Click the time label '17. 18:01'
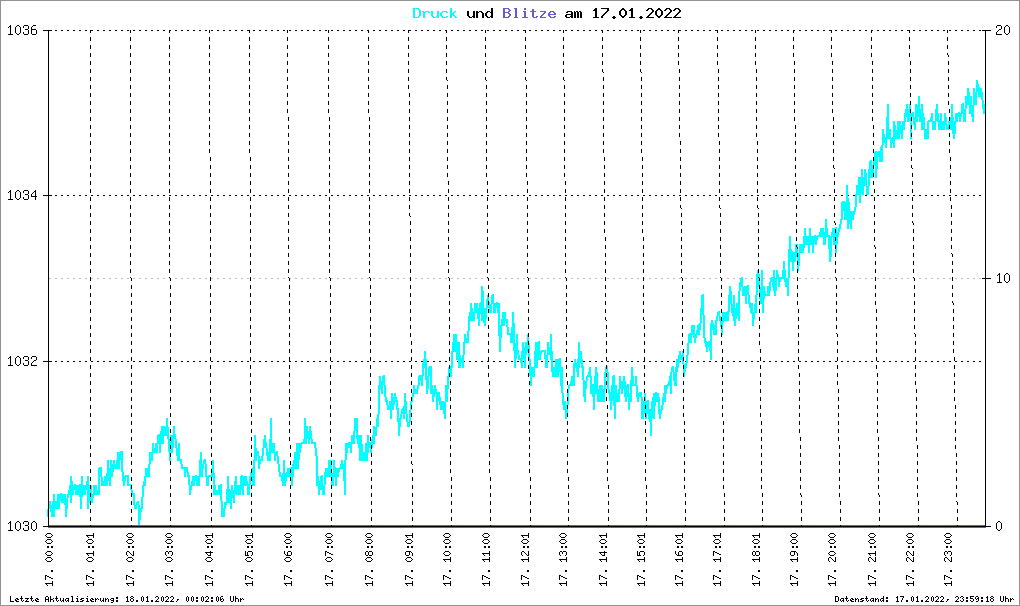The image size is (1020, 606). 757,560
